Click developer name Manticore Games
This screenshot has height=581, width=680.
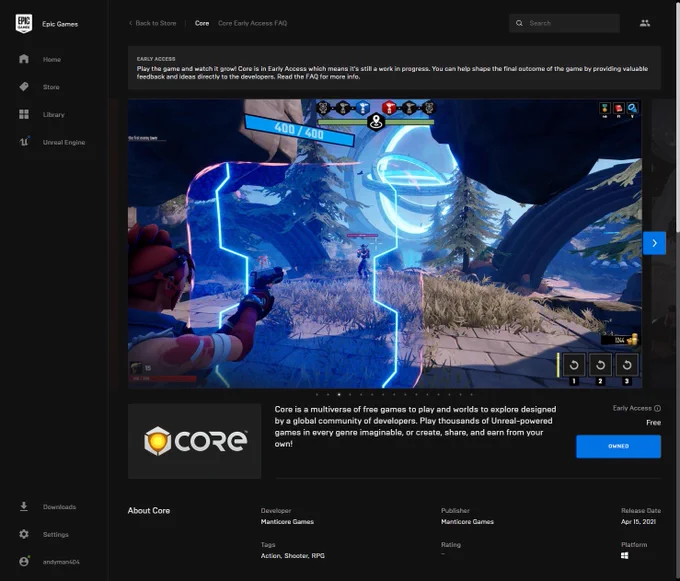(x=287, y=522)
